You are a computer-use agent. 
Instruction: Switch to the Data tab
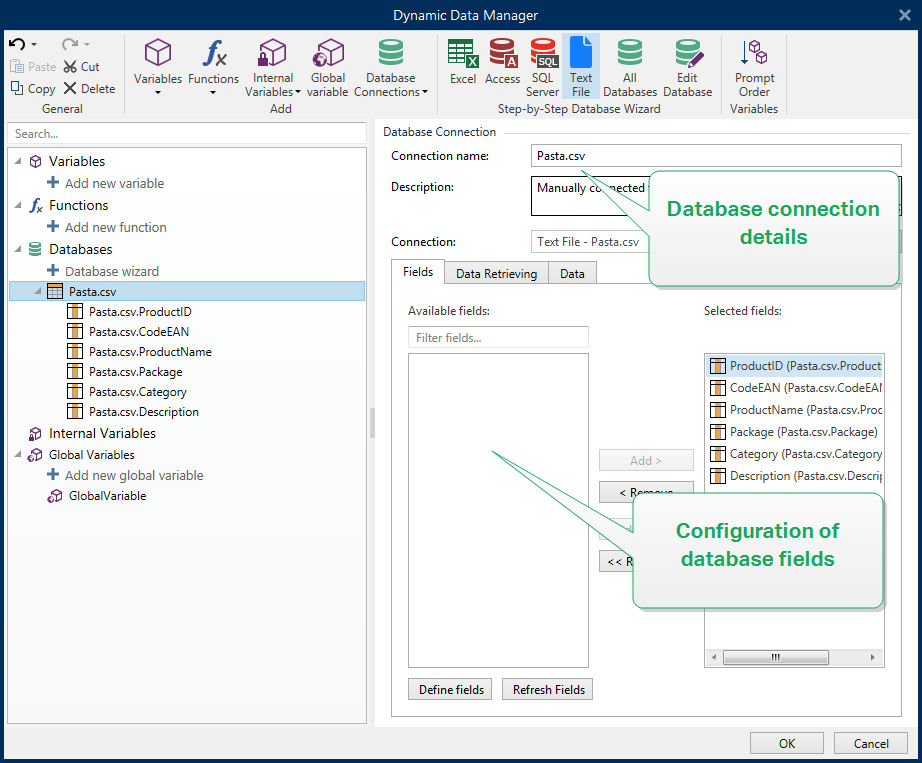(x=572, y=273)
